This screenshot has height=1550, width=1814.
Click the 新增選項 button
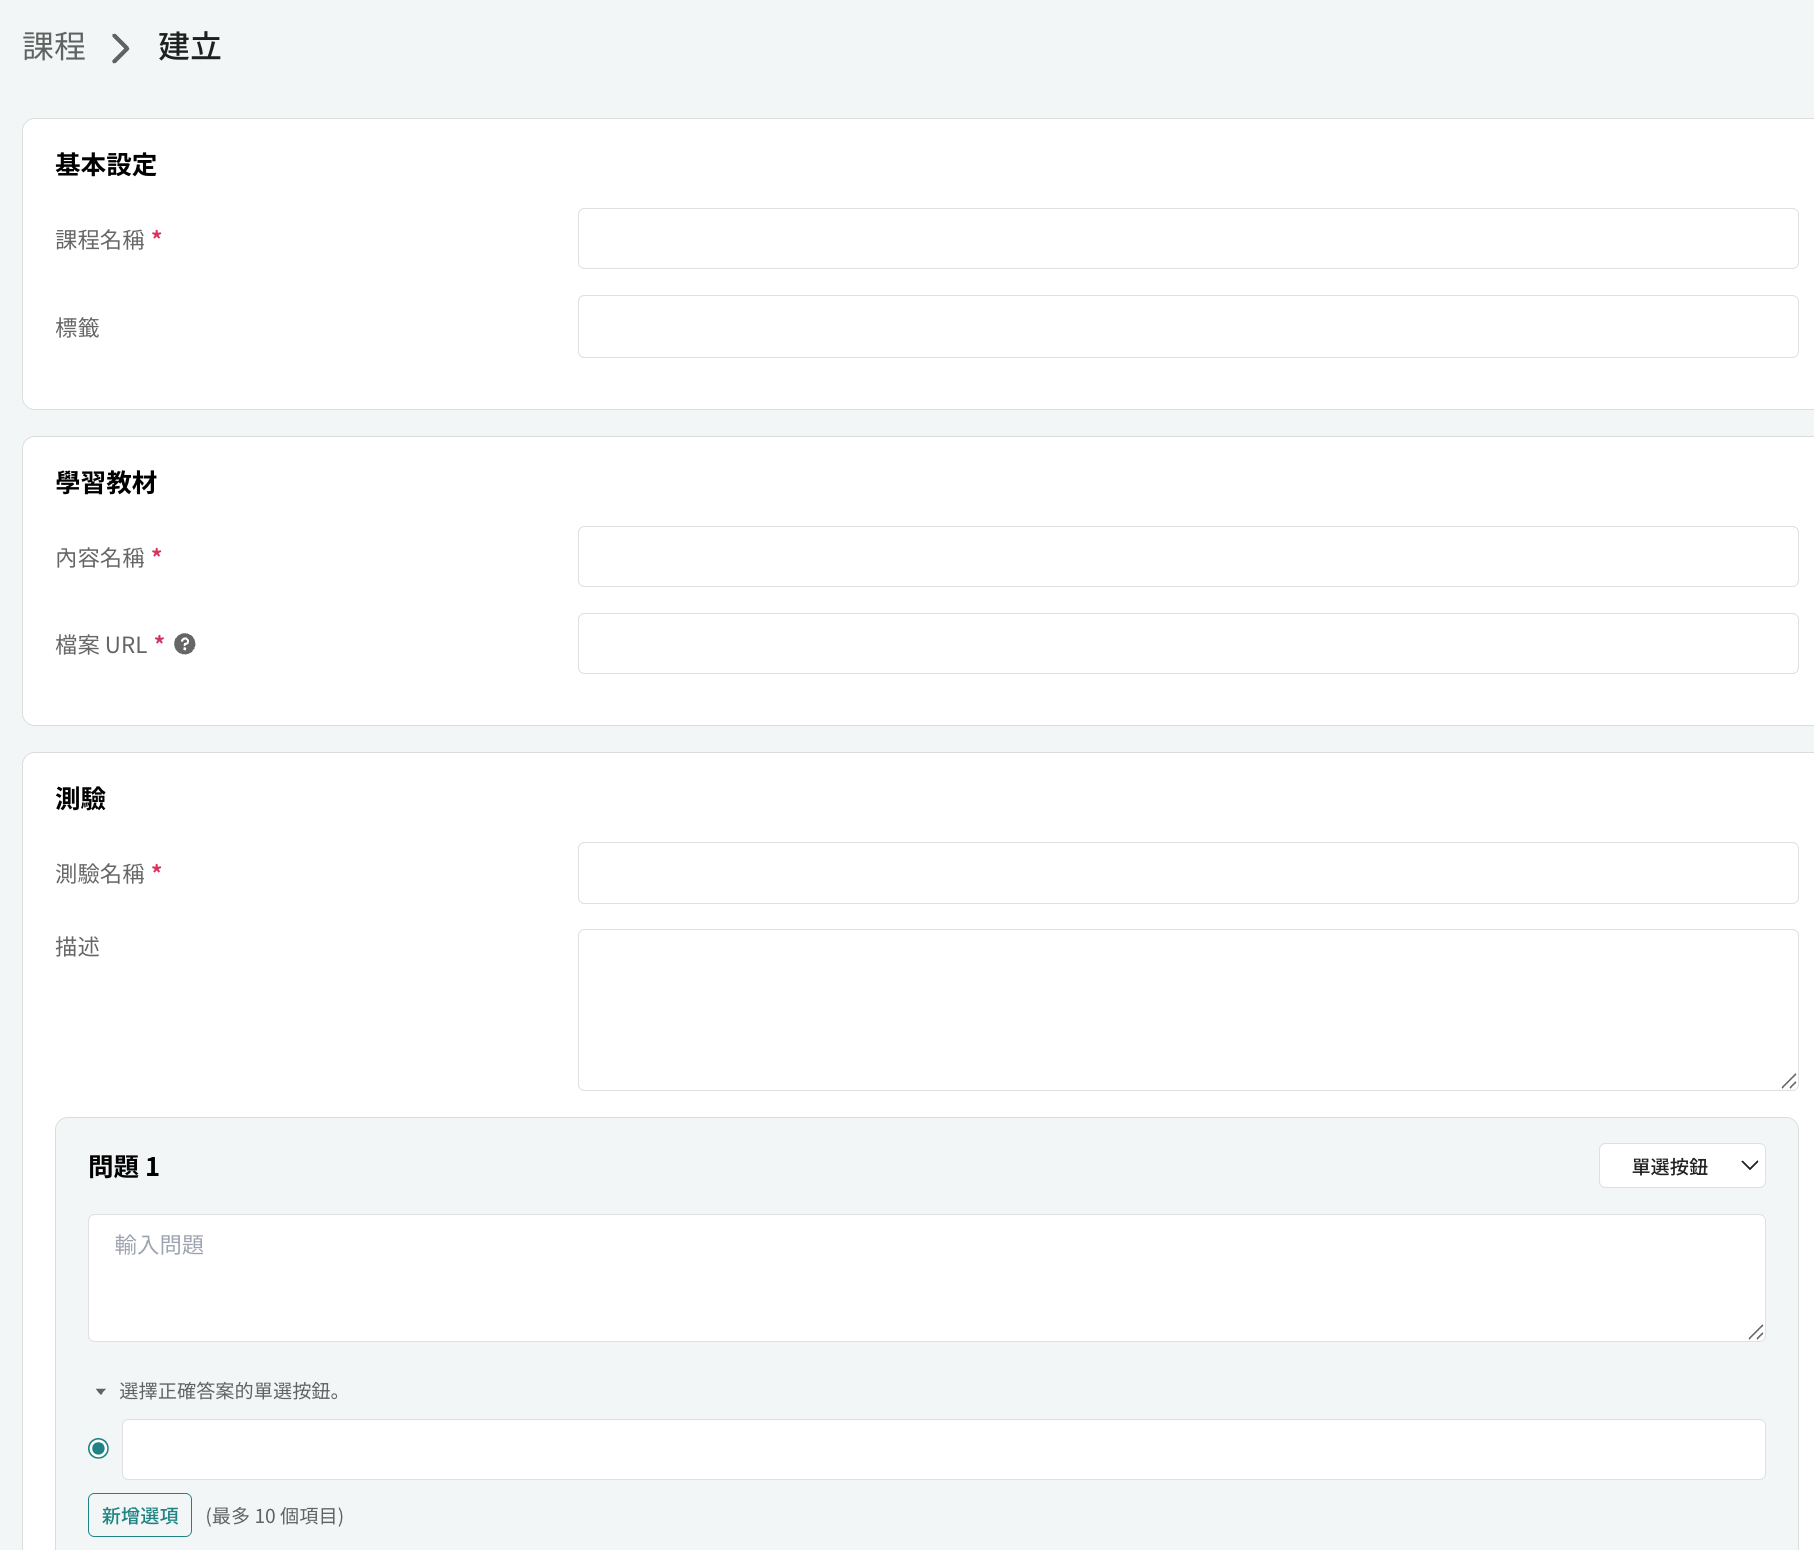pos(140,1515)
